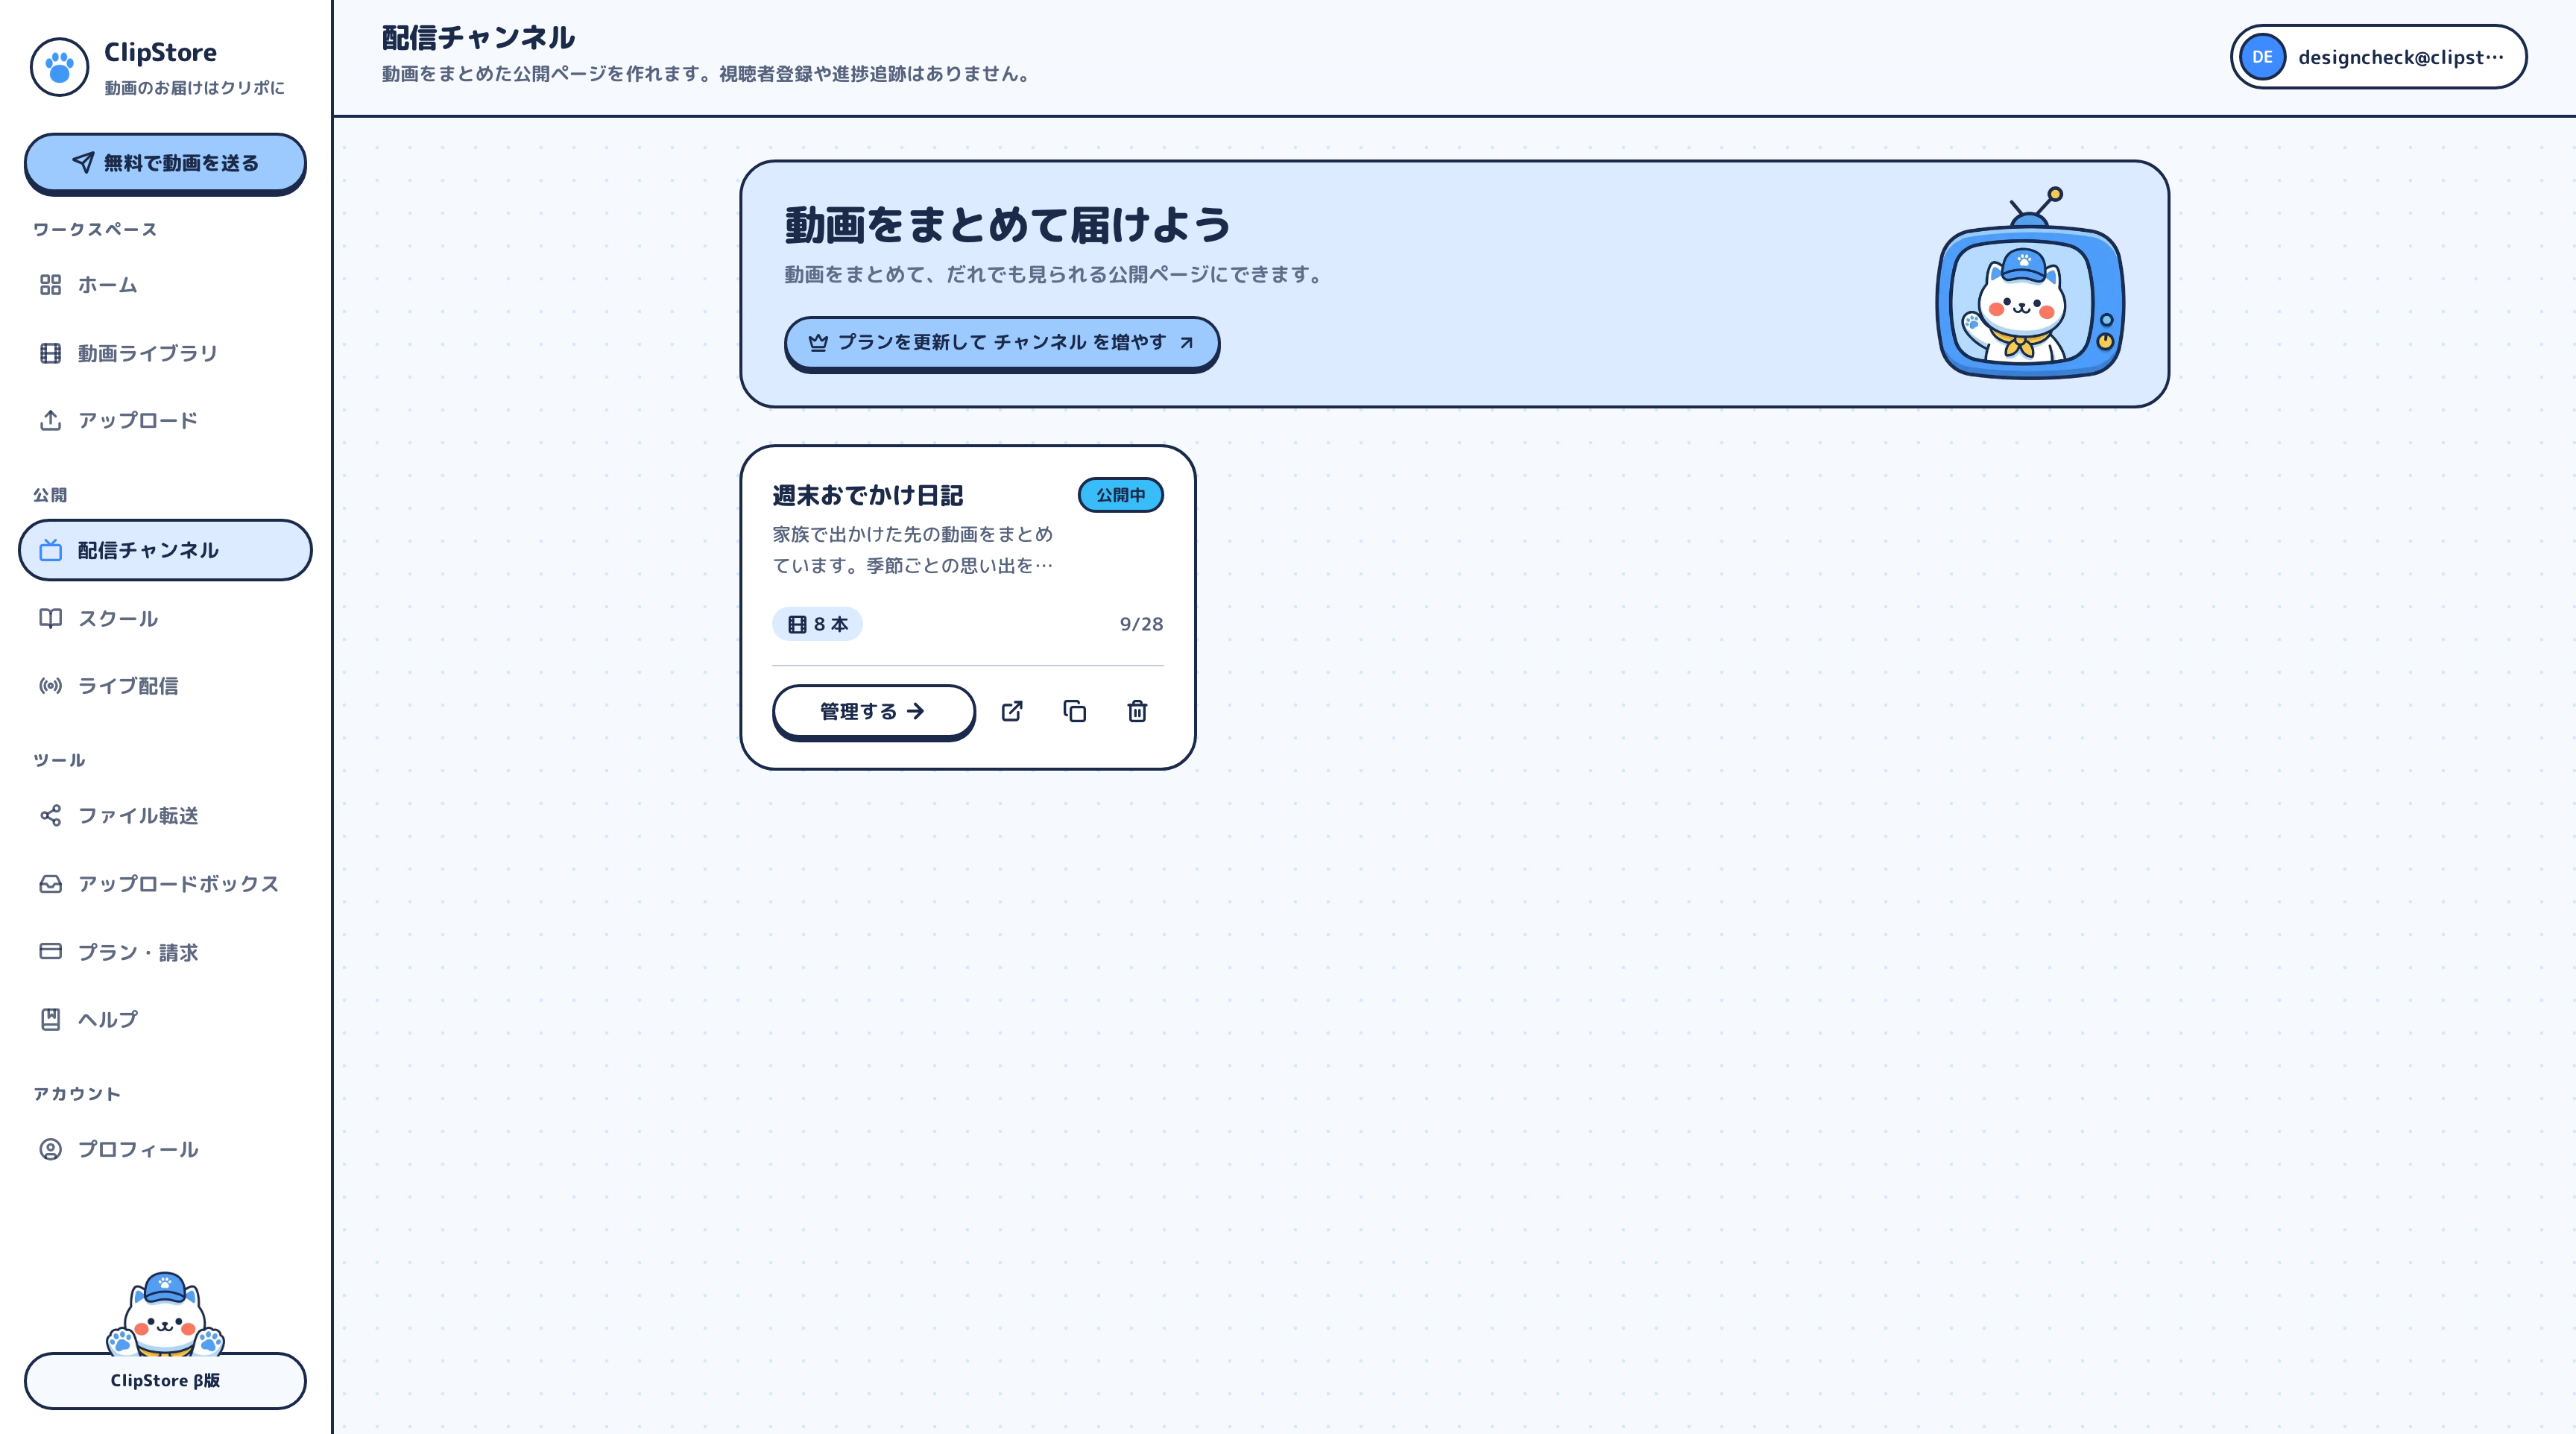Click the 家族で出かけた先の動画 description text
Screen dimensions: 2576x1434
[912, 550]
